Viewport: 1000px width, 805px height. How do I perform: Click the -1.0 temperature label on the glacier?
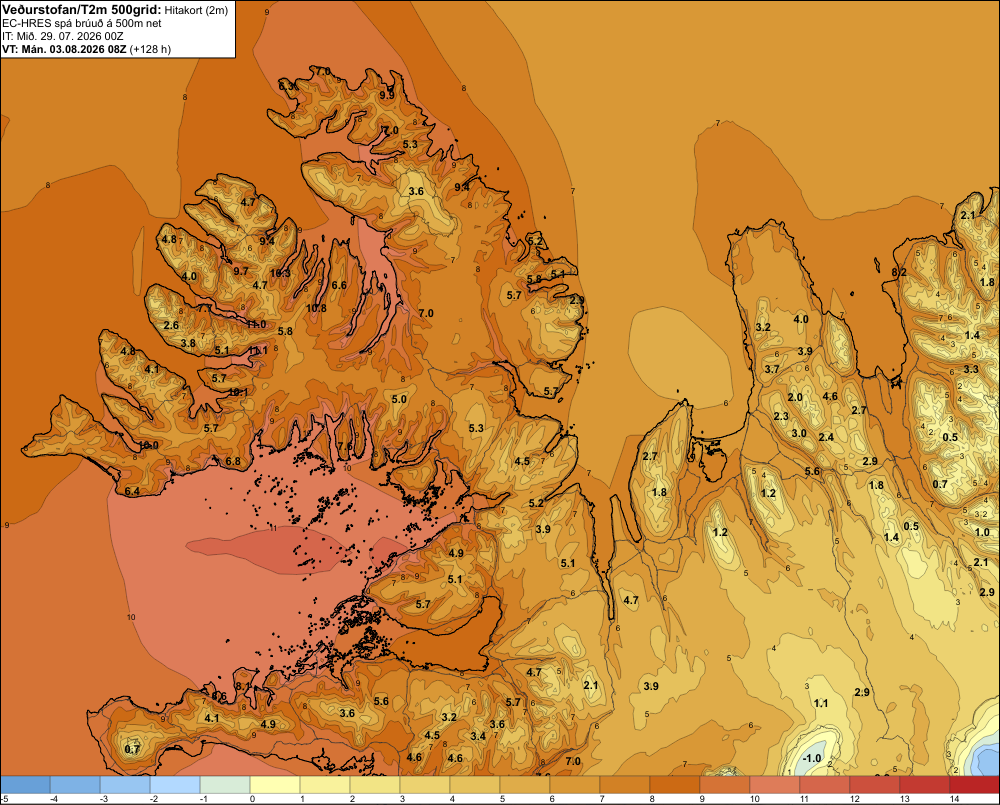812,758
